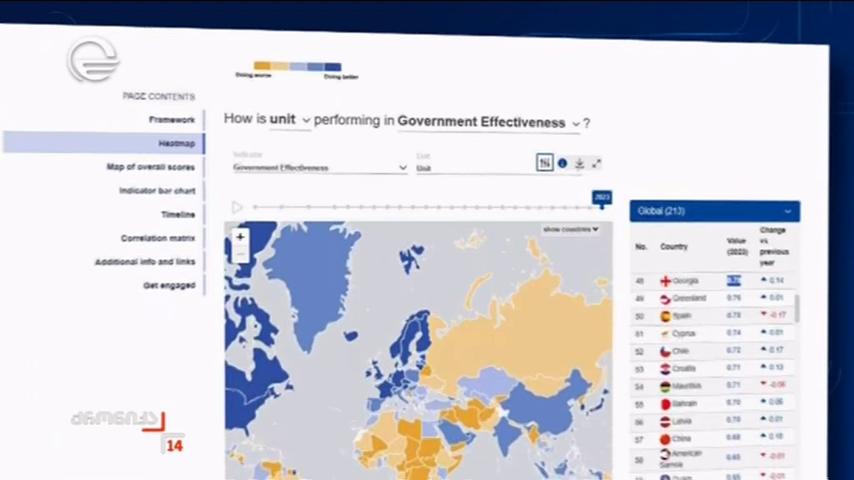The width and height of the screenshot is (854, 480).
Task: Toggle show countries on the map
Action: point(570,229)
